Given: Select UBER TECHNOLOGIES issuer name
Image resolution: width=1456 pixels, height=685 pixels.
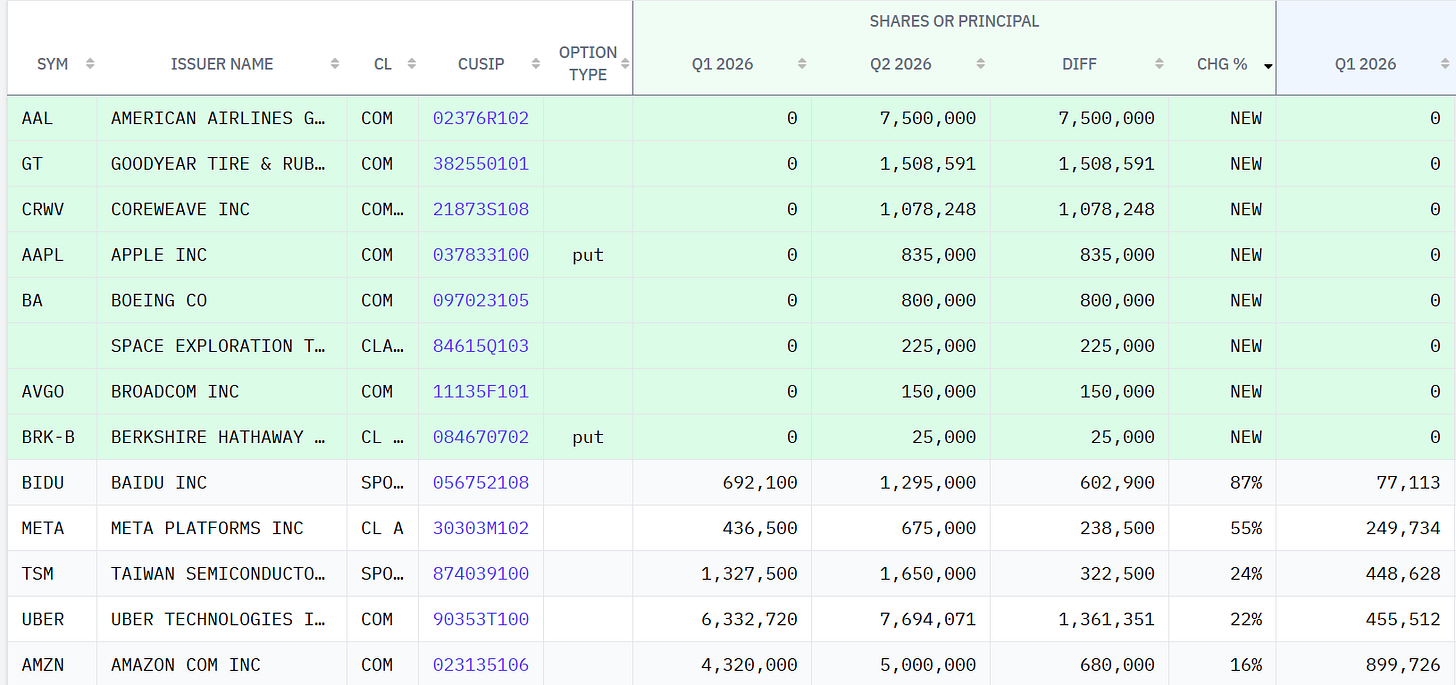Looking at the screenshot, I should click(219, 619).
